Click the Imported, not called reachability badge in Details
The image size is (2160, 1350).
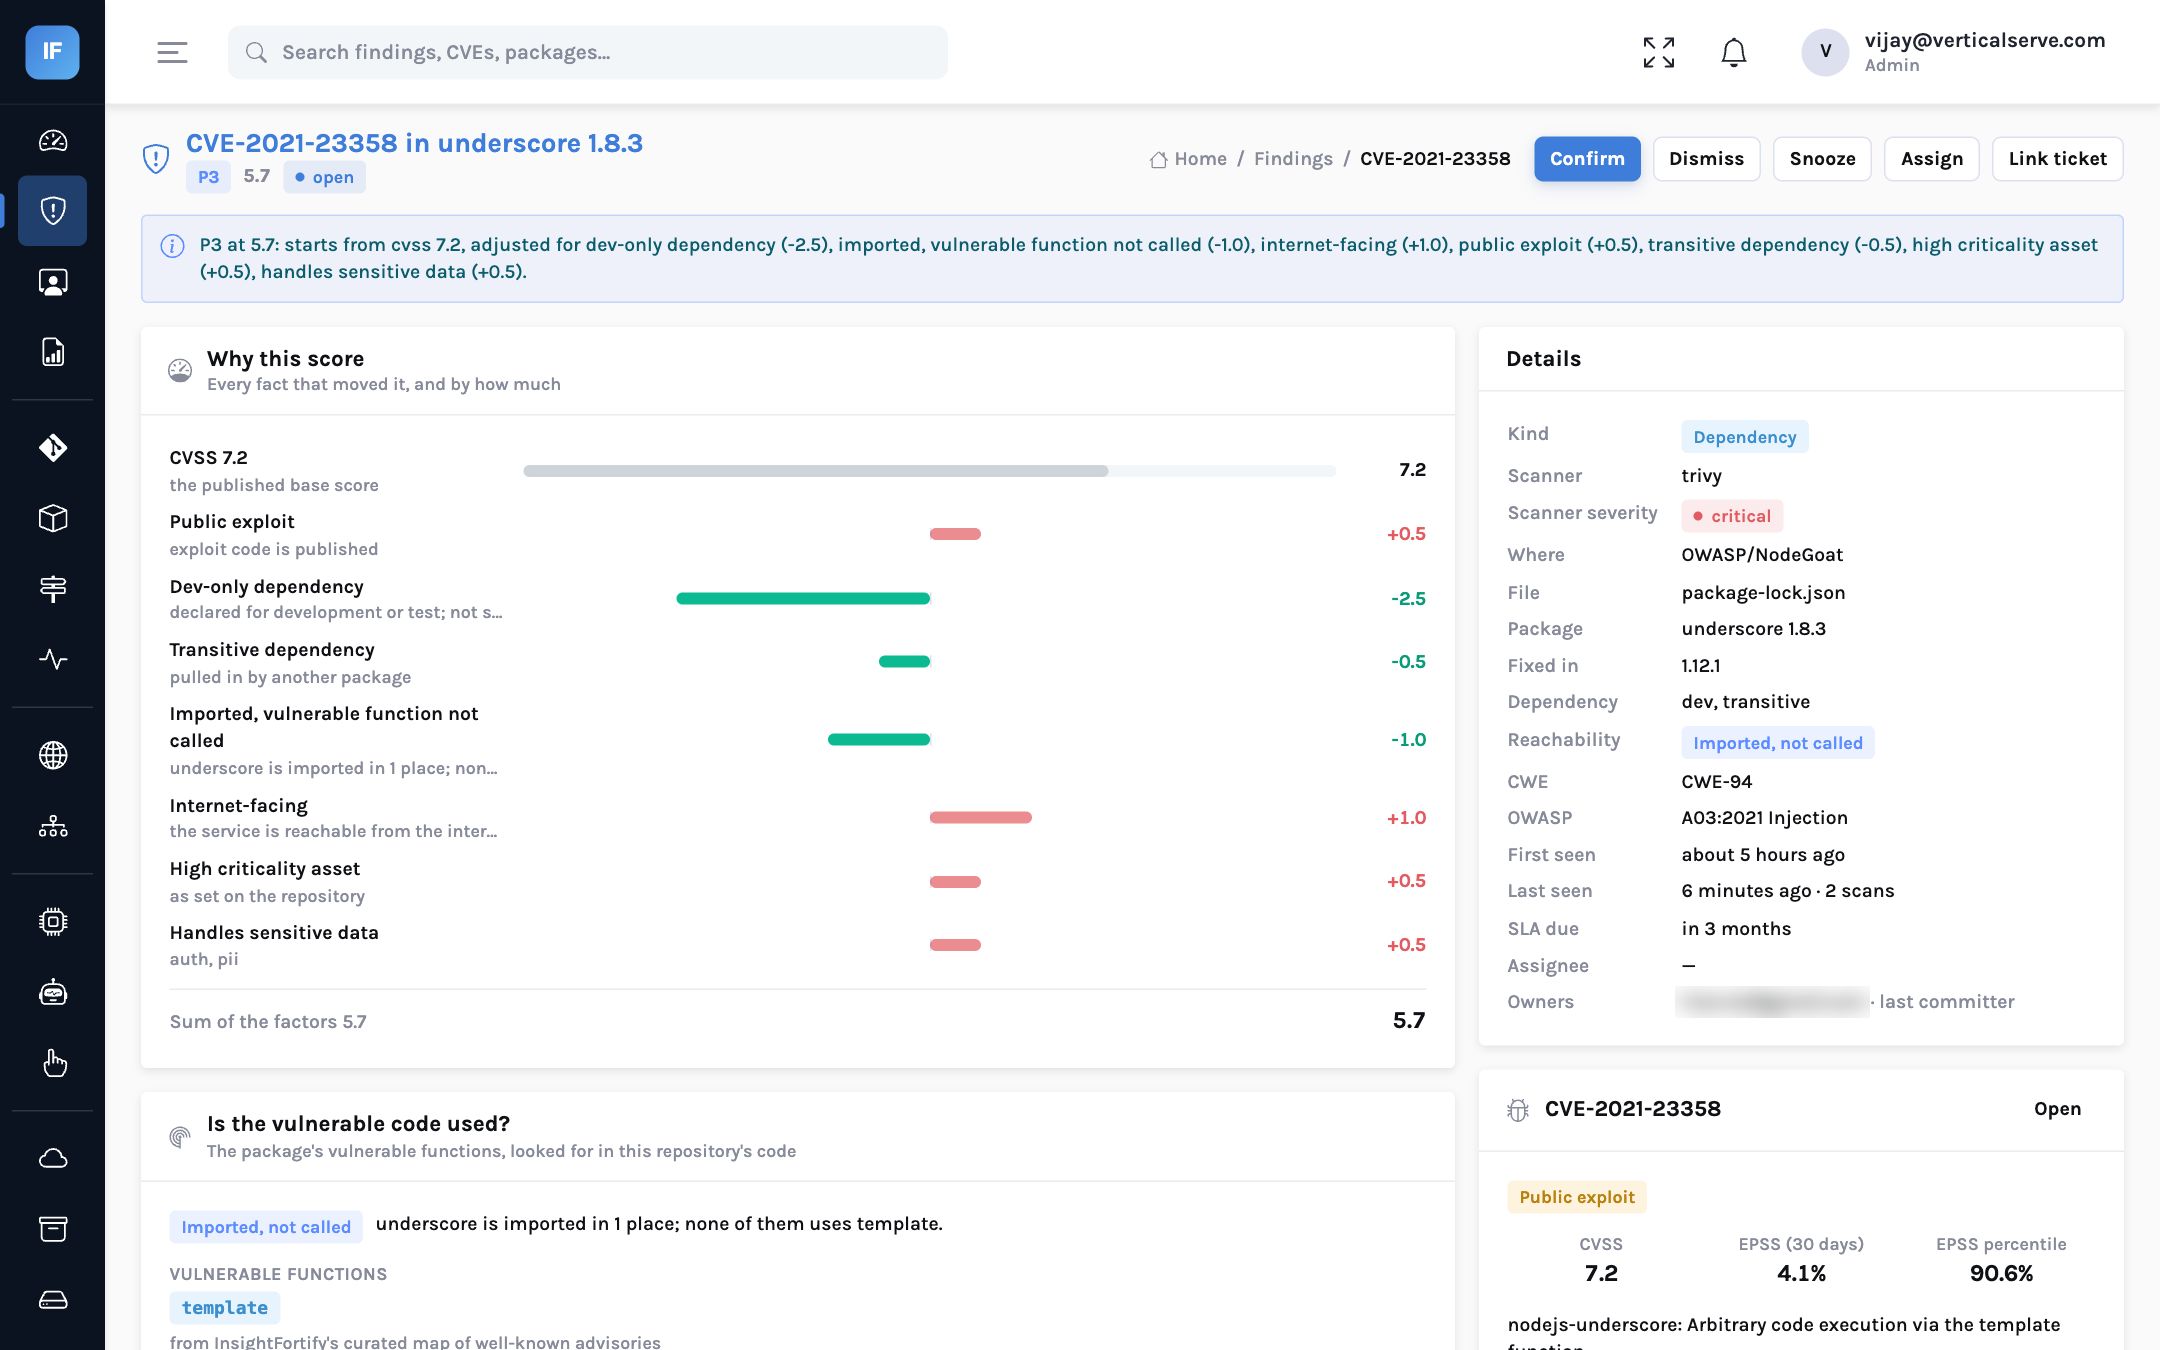[x=1777, y=743]
